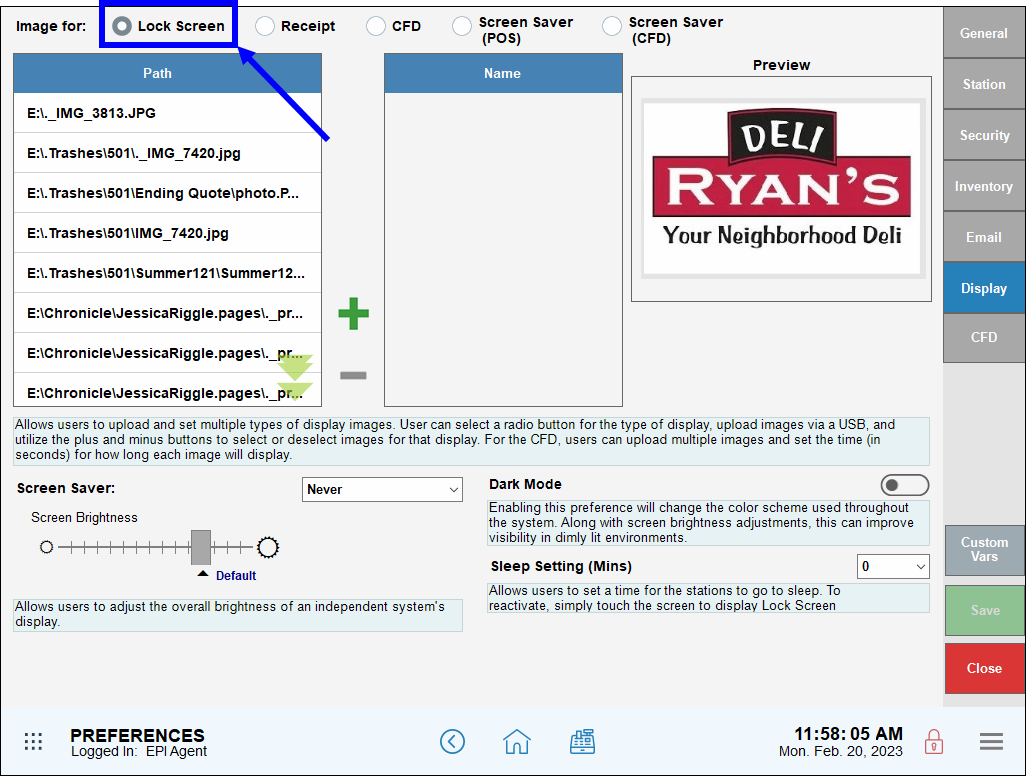This screenshot has width=1026, height=776.
Task: Click the green Save button
Action: (x=984, y=610)
